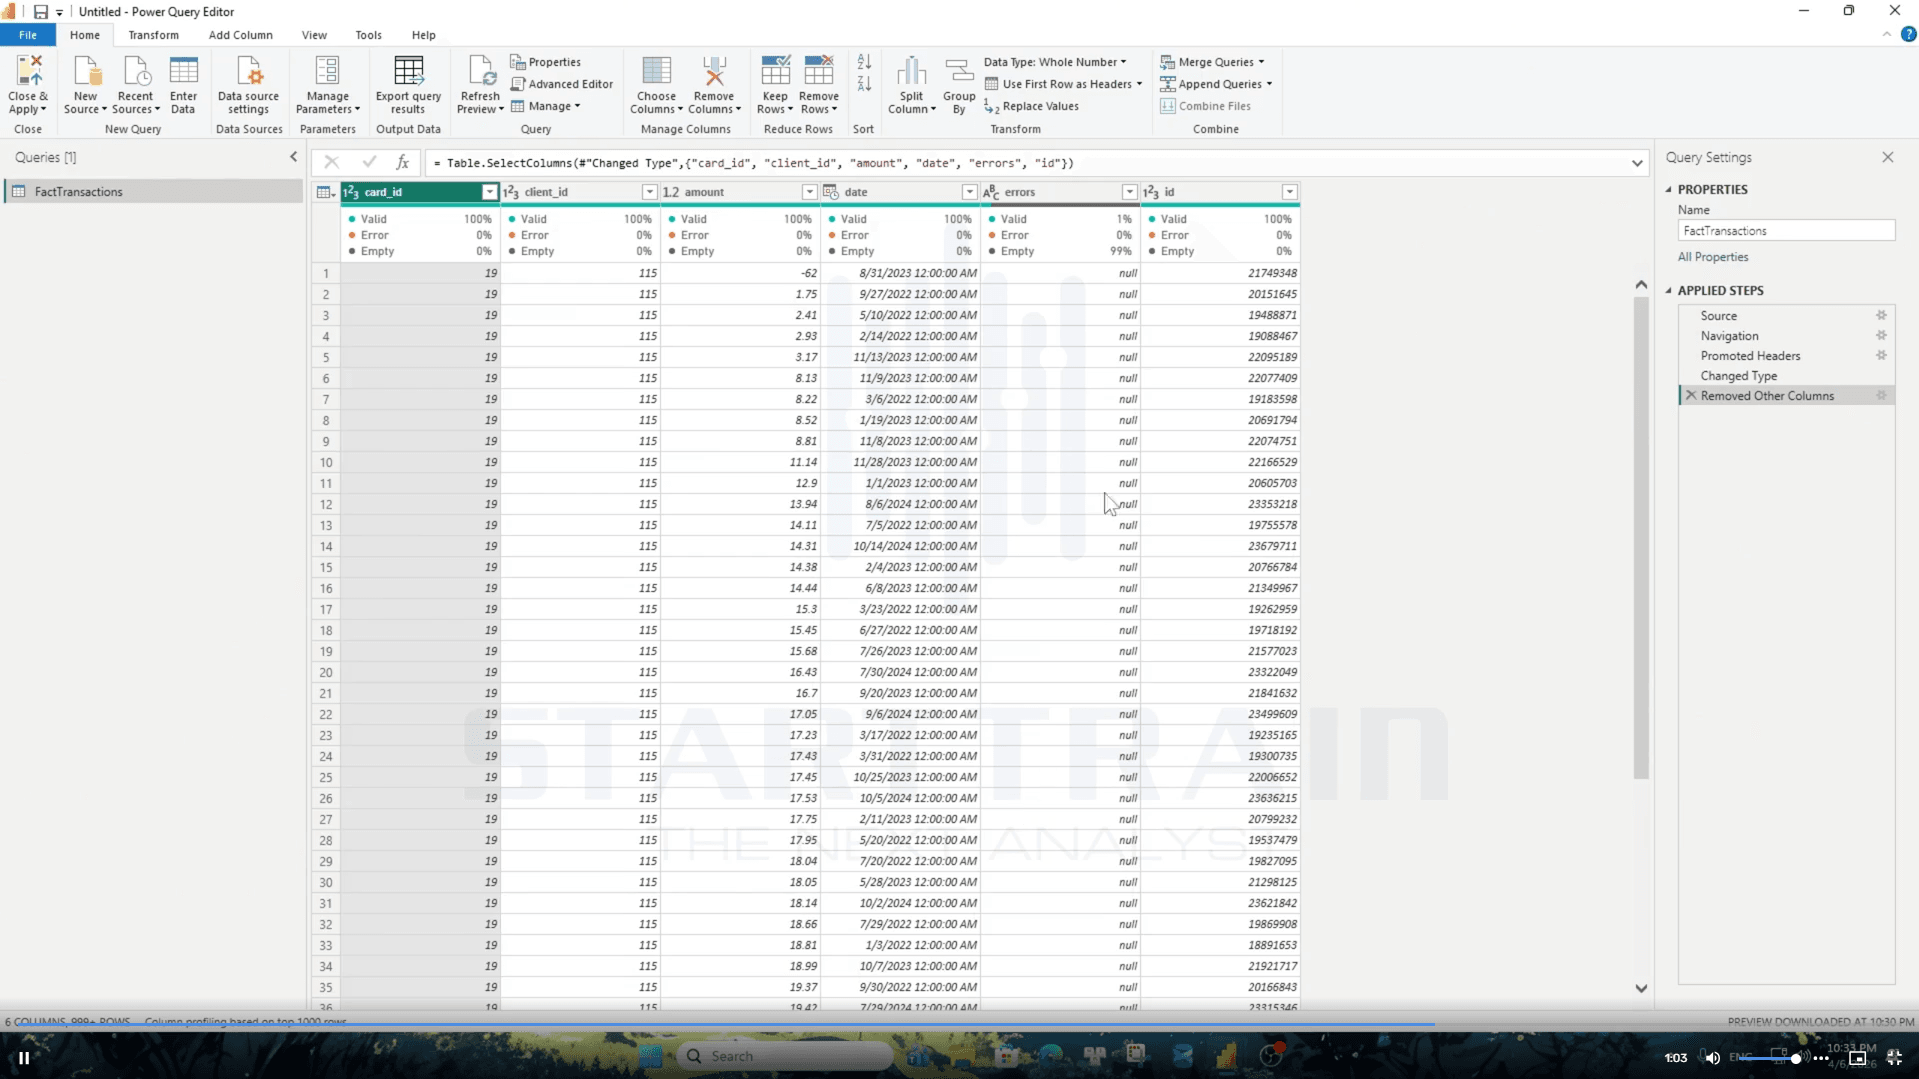Click the vertical scrollbar of data grid

pyautogui.click(x=1640, y=537)
